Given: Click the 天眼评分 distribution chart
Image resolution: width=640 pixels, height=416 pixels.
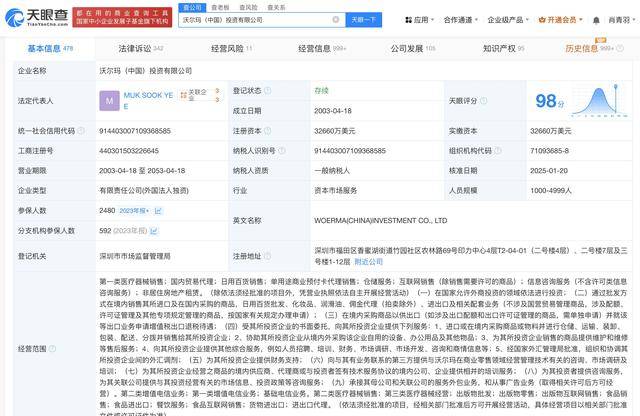Looking at the screenshot, I should (x=599, y=101).
